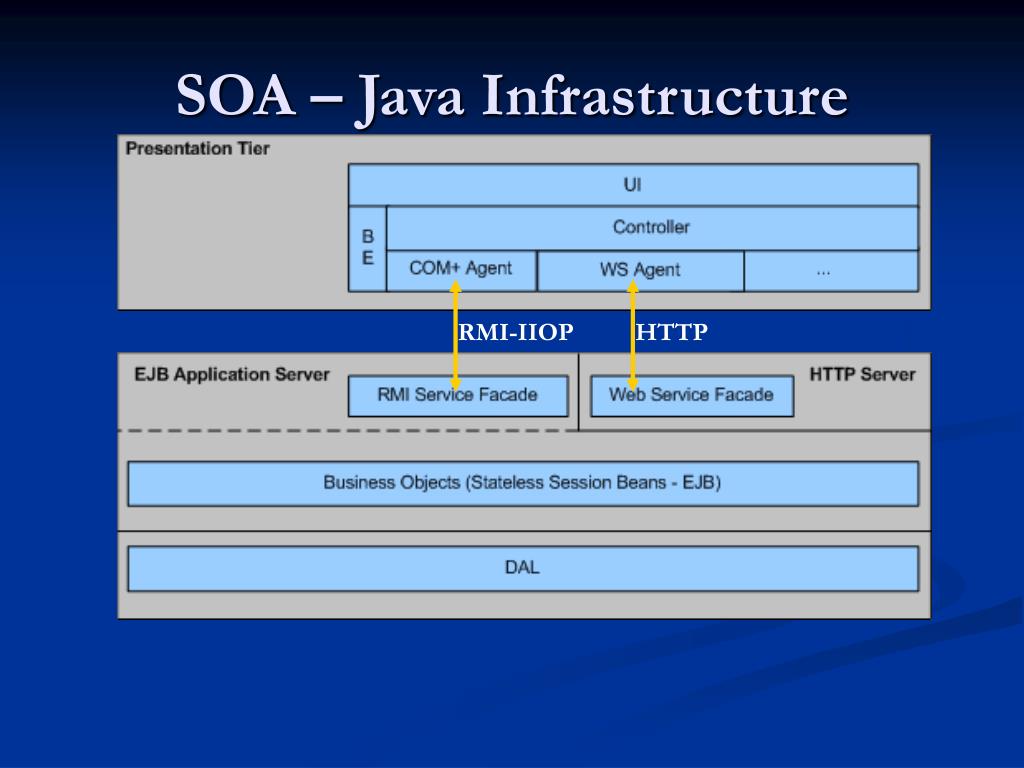Click the 'UI' box
This screenshot has width=1024, height=768.
point(633,185)
